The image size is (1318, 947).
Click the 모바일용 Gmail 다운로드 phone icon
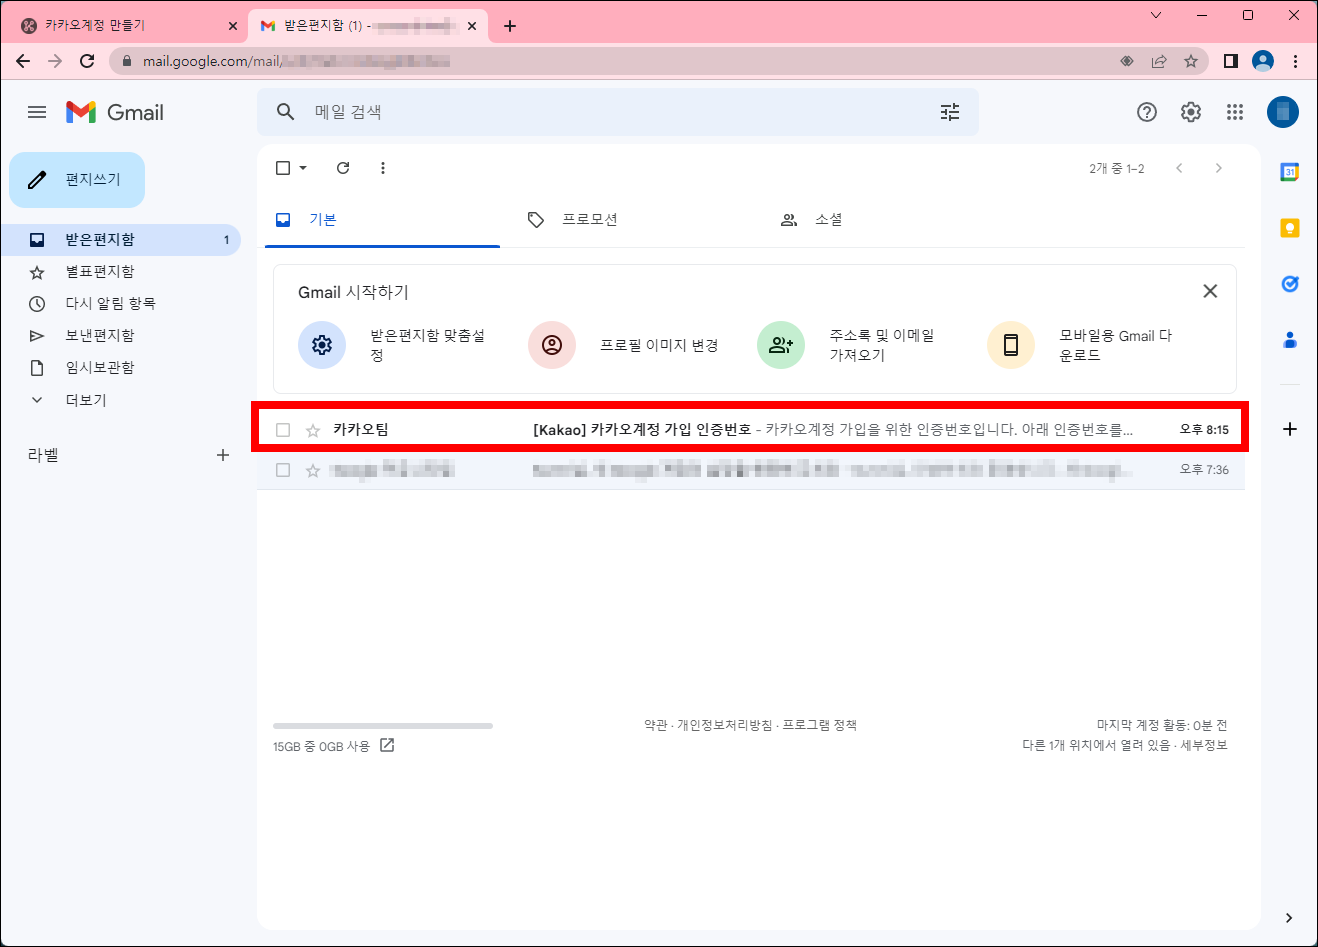(x=1011, y=345)
